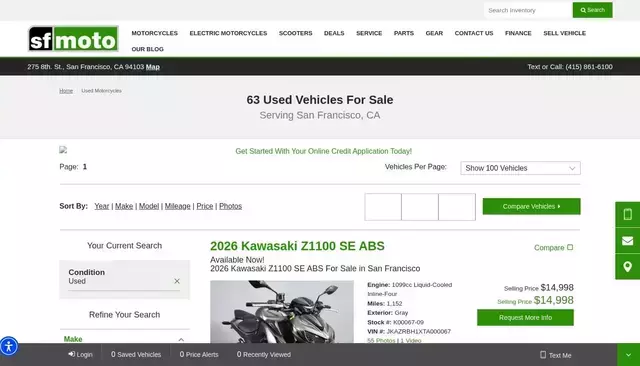Screen dimensions: 640x366
Task: Open the Contact Us page
Action: point(474,33)
